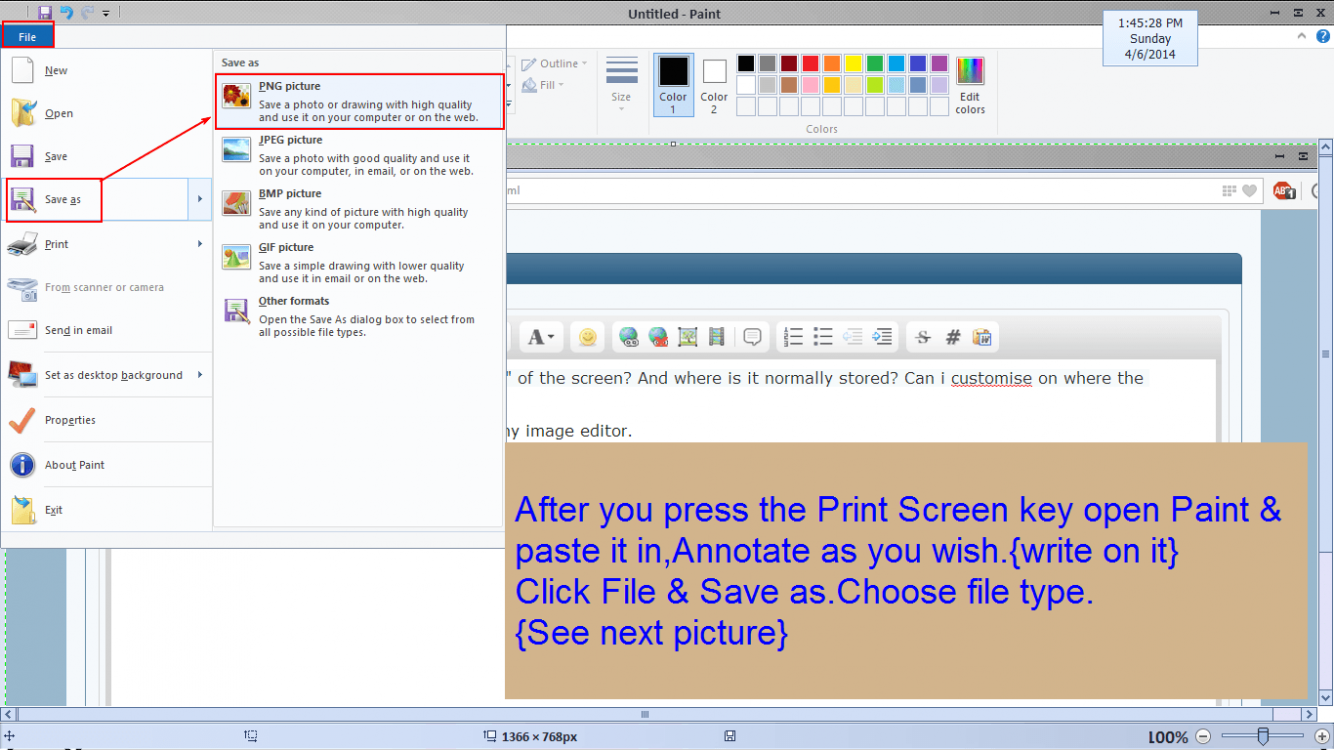The height and width of the screenshot is (750, 1334).
Task: Click the Paint Help question mark icon
Action: coord(1321,36)
